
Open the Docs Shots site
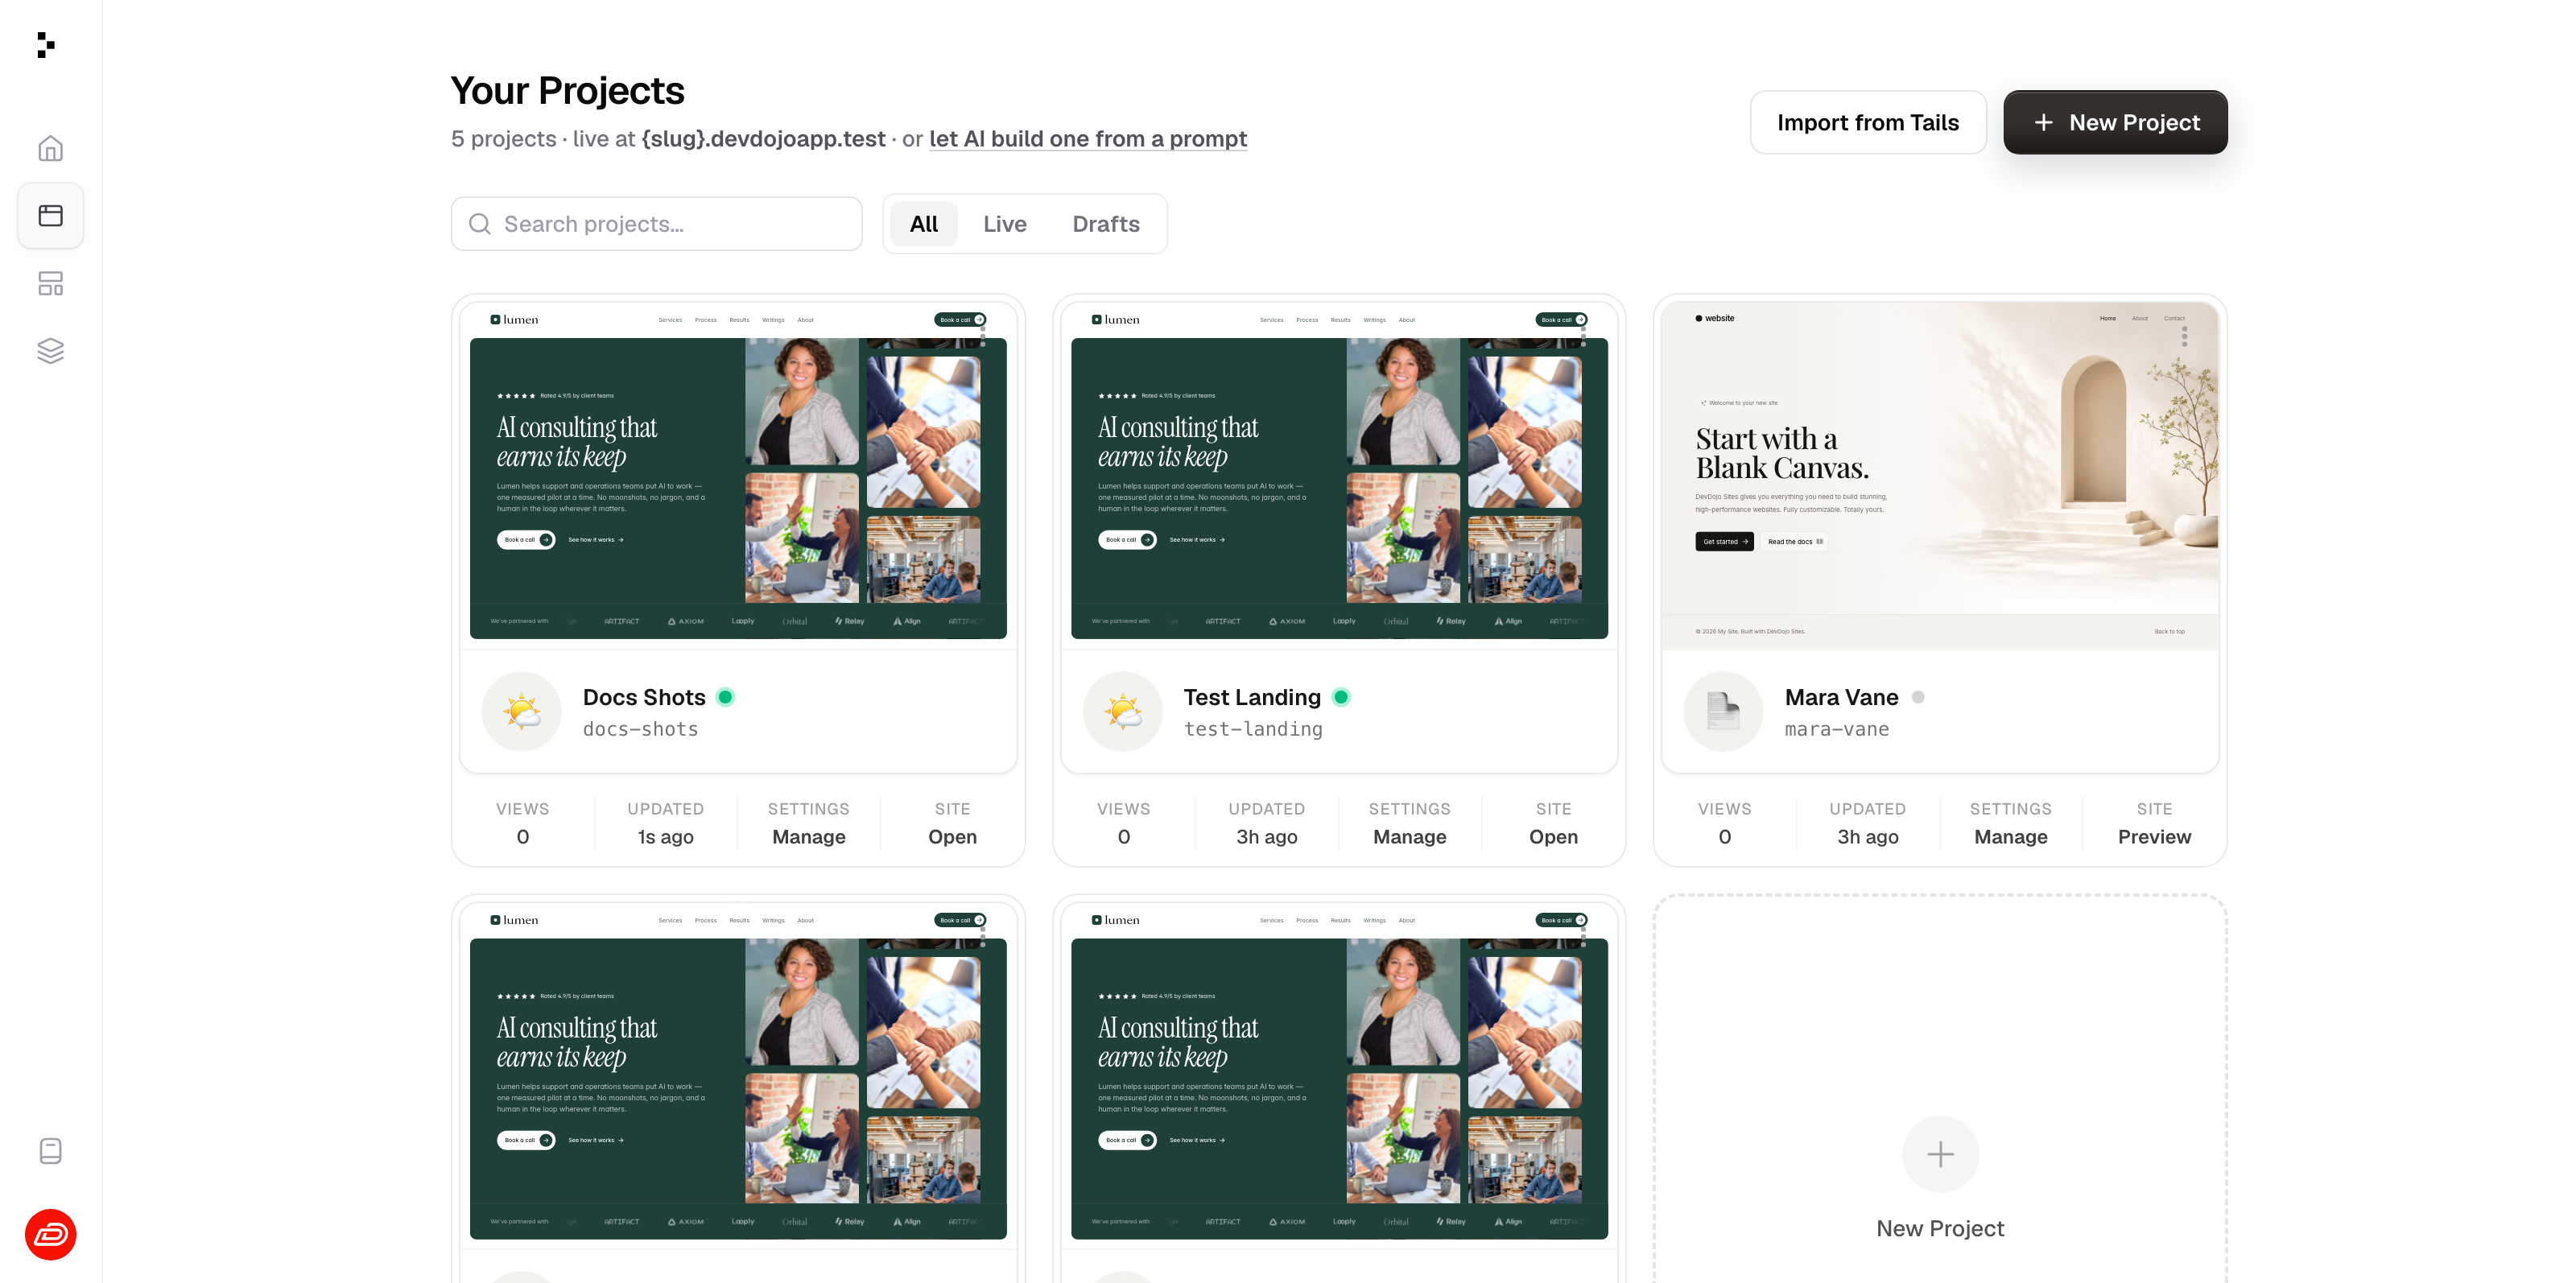point(952,837)
